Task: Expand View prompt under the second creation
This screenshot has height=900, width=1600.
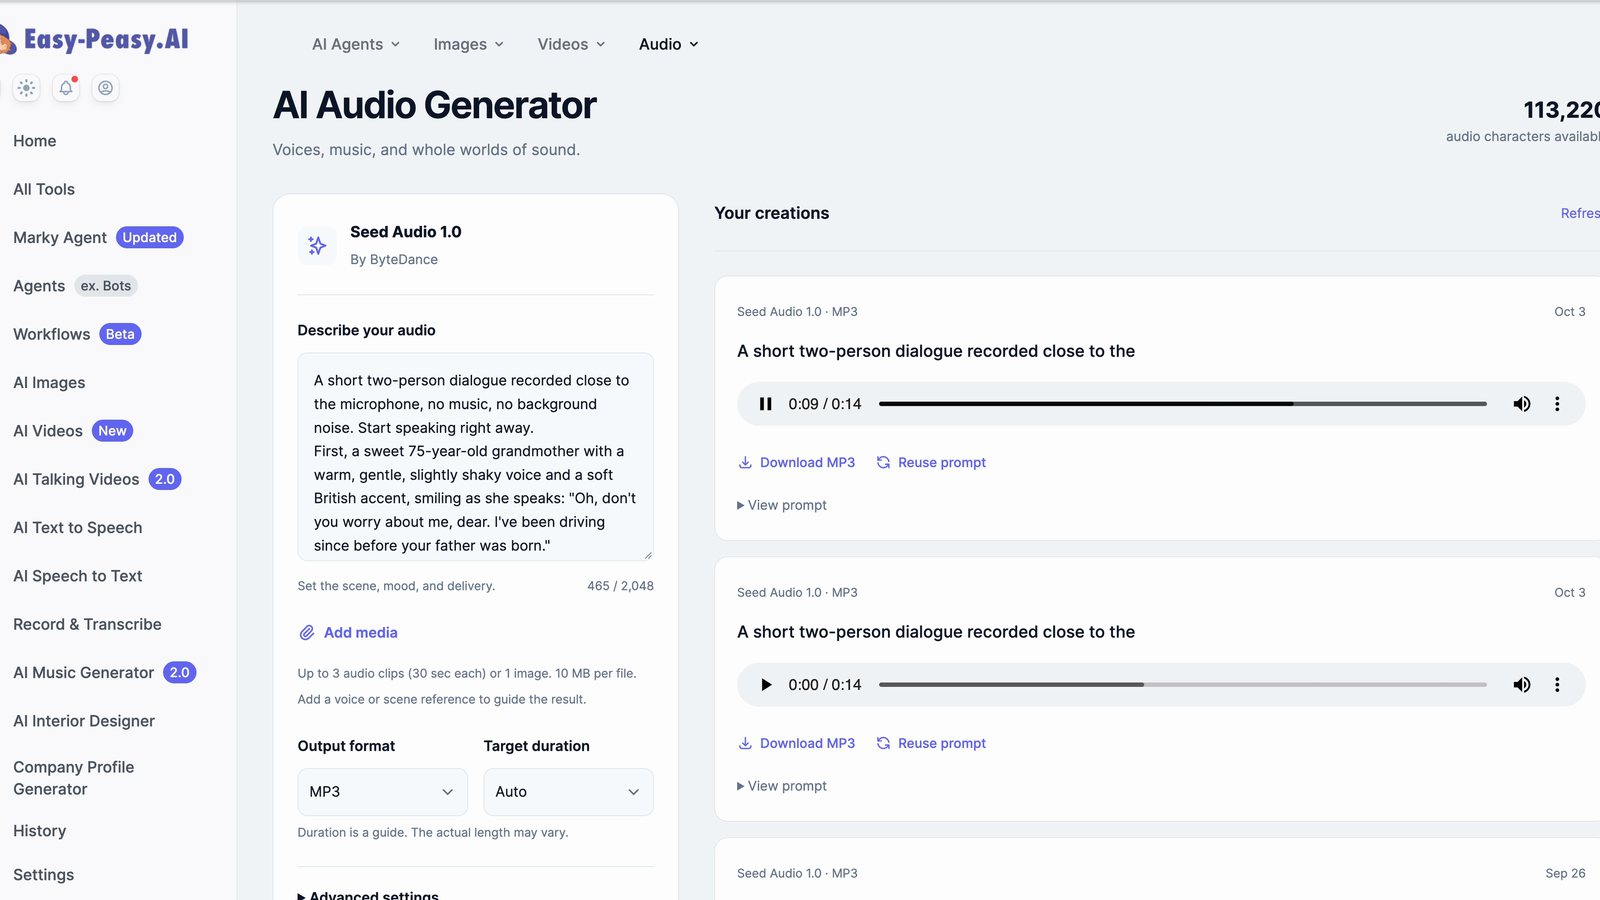Action: (782, 786)
